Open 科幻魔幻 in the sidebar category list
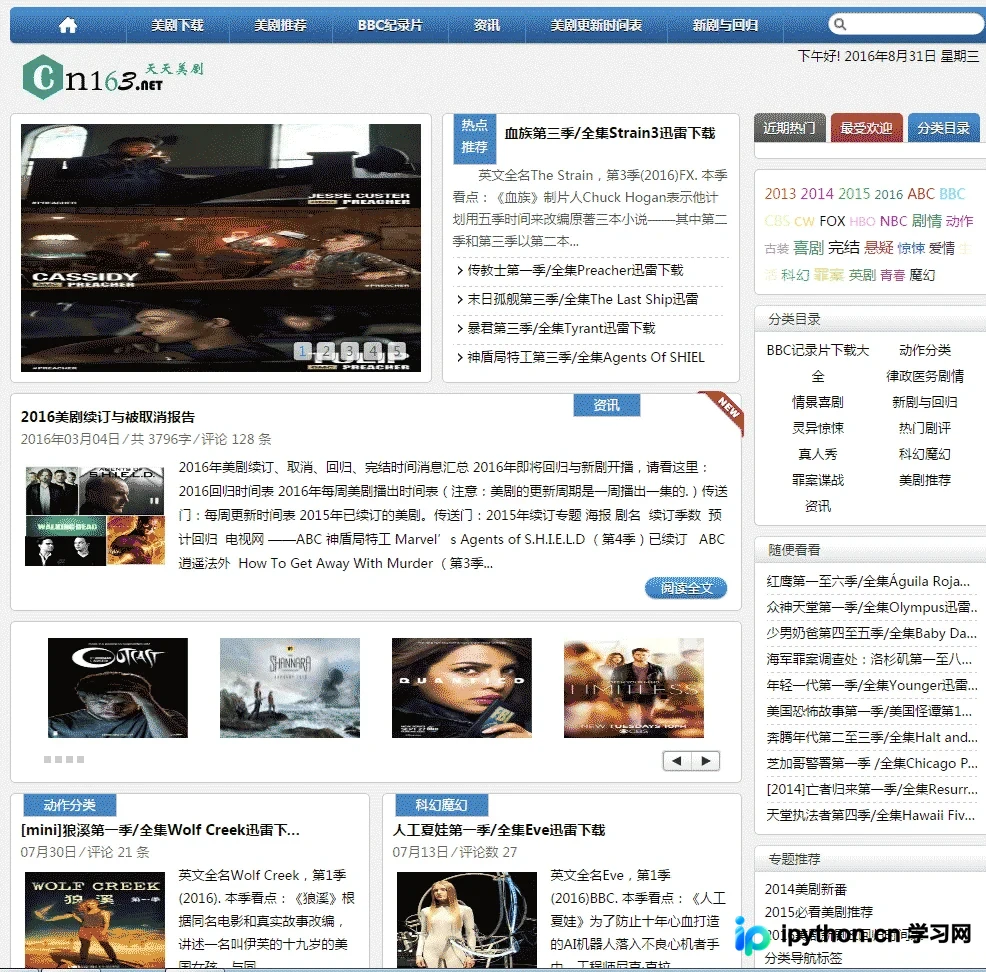This screenshot has height=972, width=986. tap(925, 454)
